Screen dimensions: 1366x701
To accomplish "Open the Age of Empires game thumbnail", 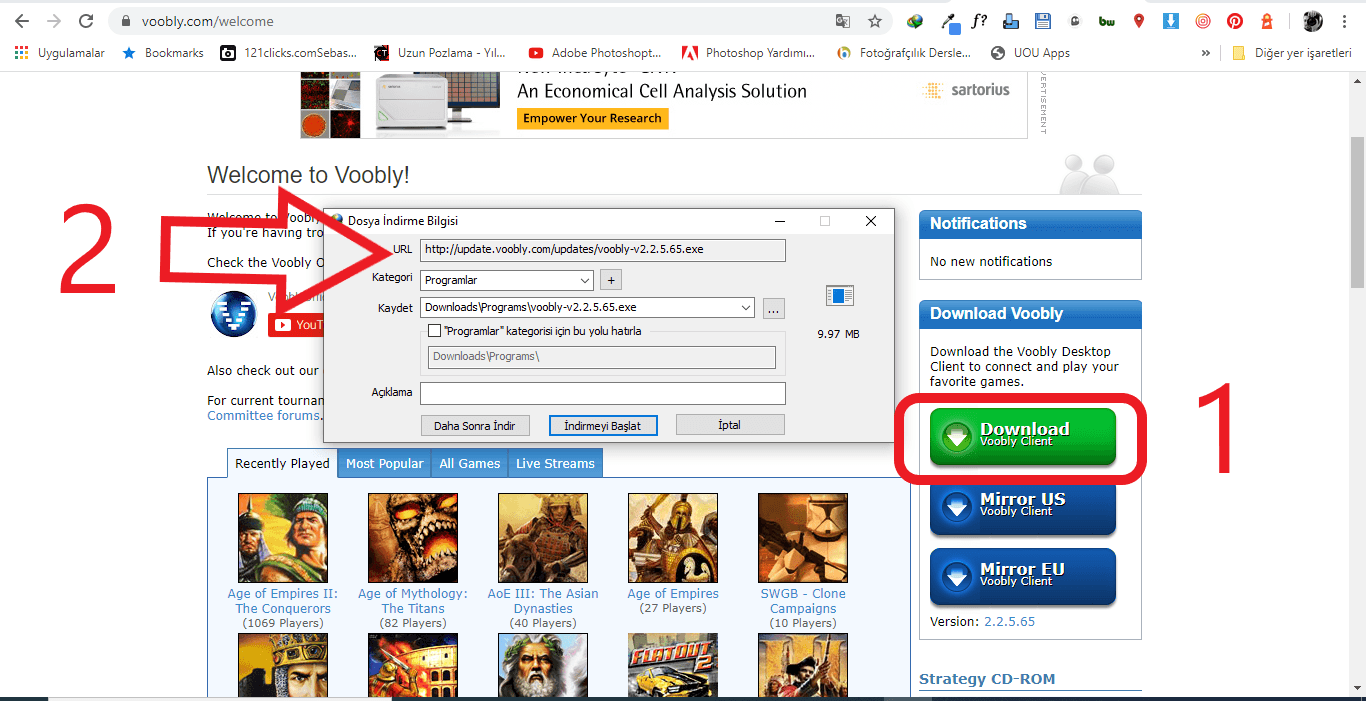I will tap(673, 538).
